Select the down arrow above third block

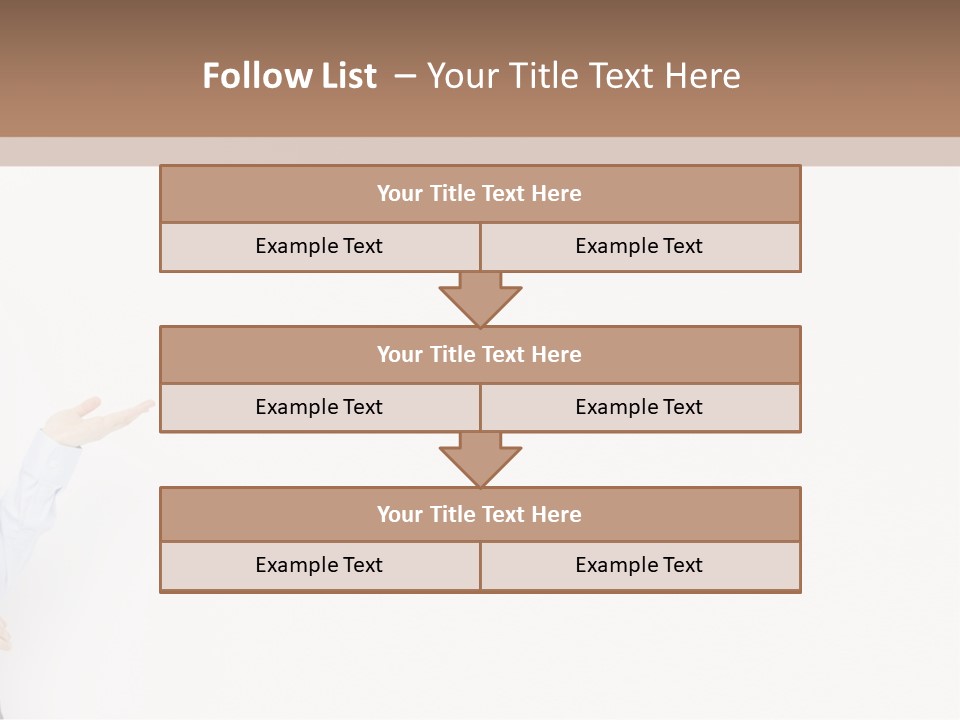tap(480, 461)
